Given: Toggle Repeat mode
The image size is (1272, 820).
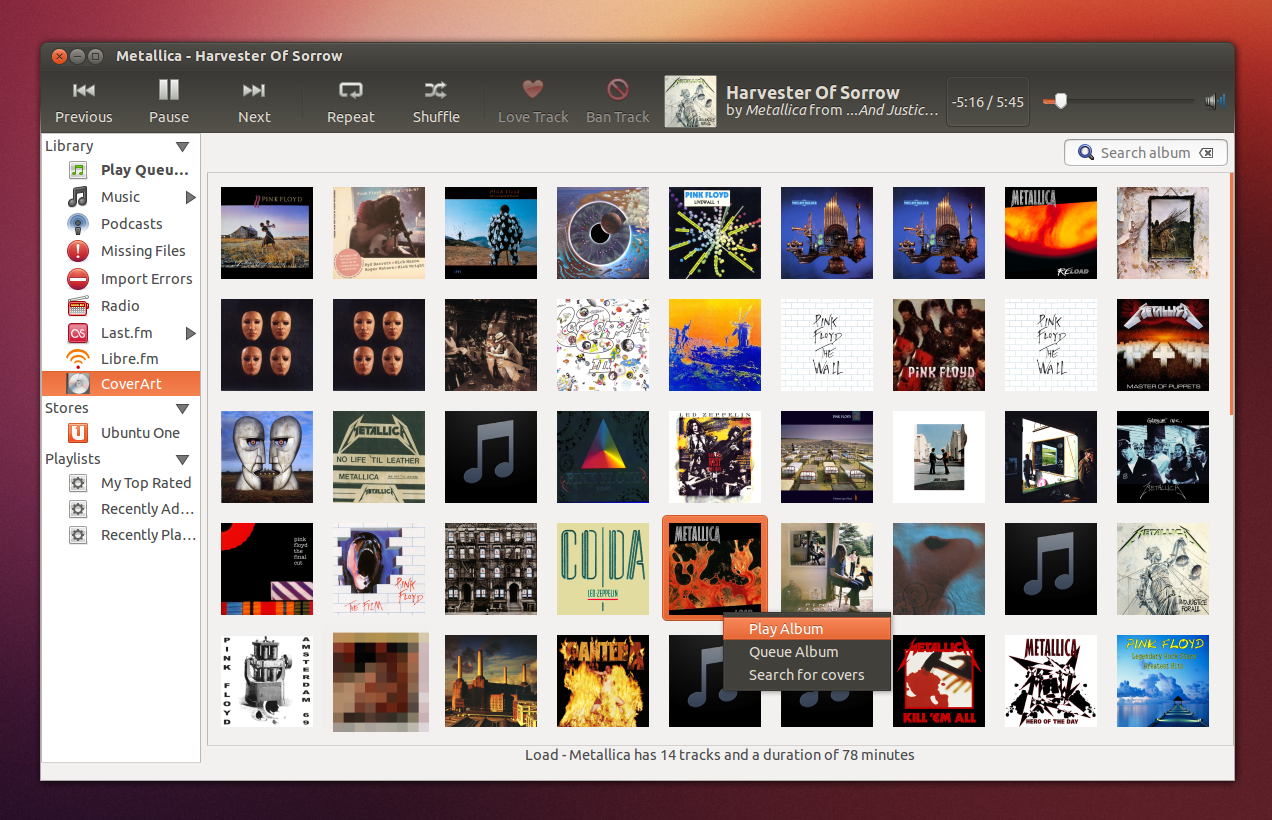Looking at the screenshot, I should point(350,102).
